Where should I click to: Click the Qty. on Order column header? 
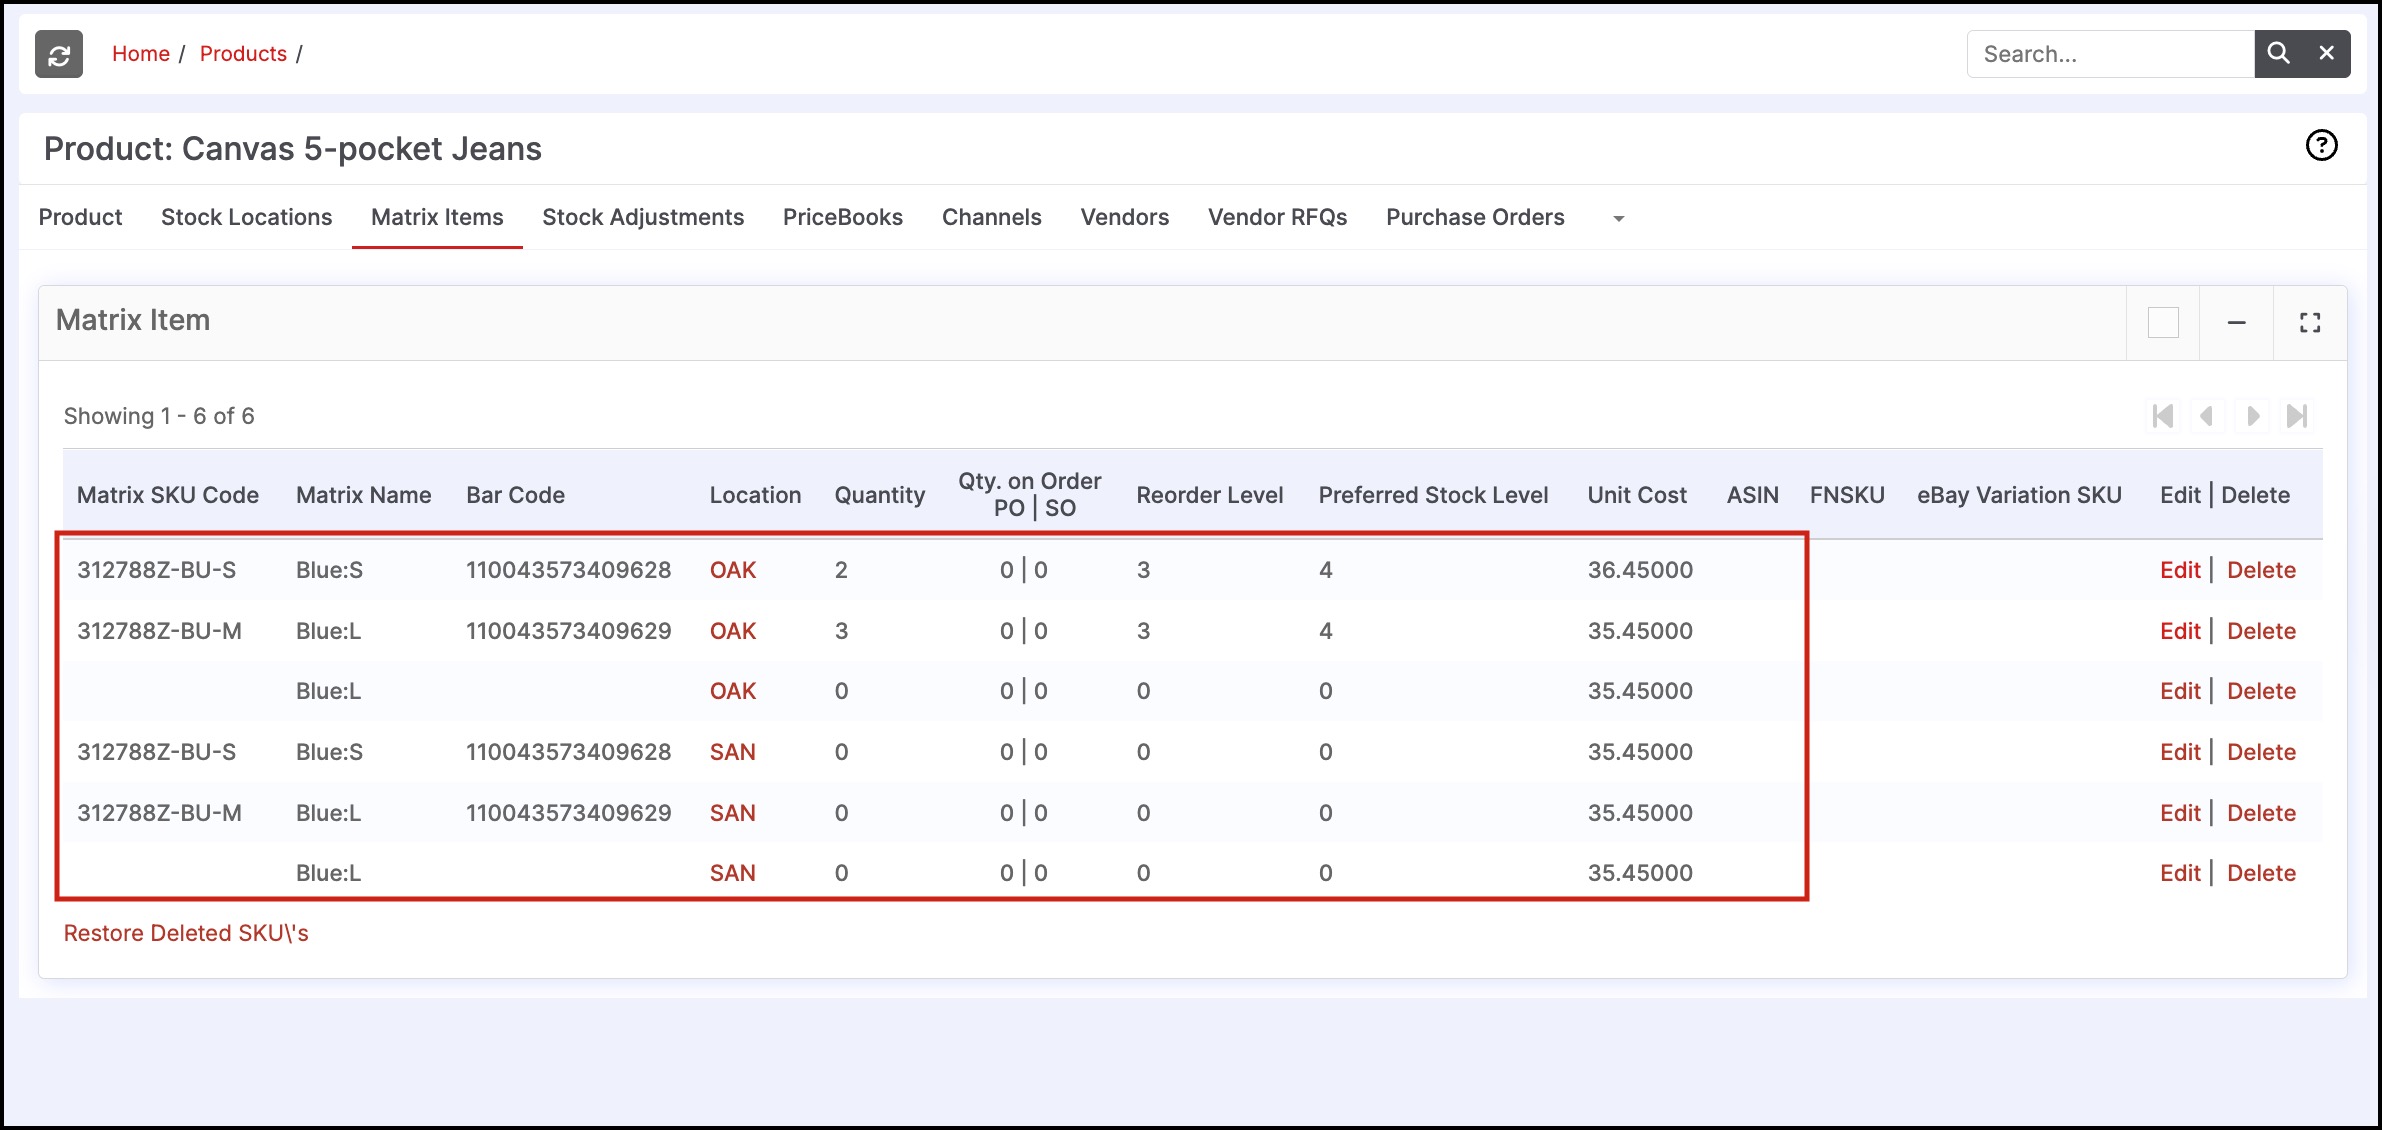pos(1030,494)
